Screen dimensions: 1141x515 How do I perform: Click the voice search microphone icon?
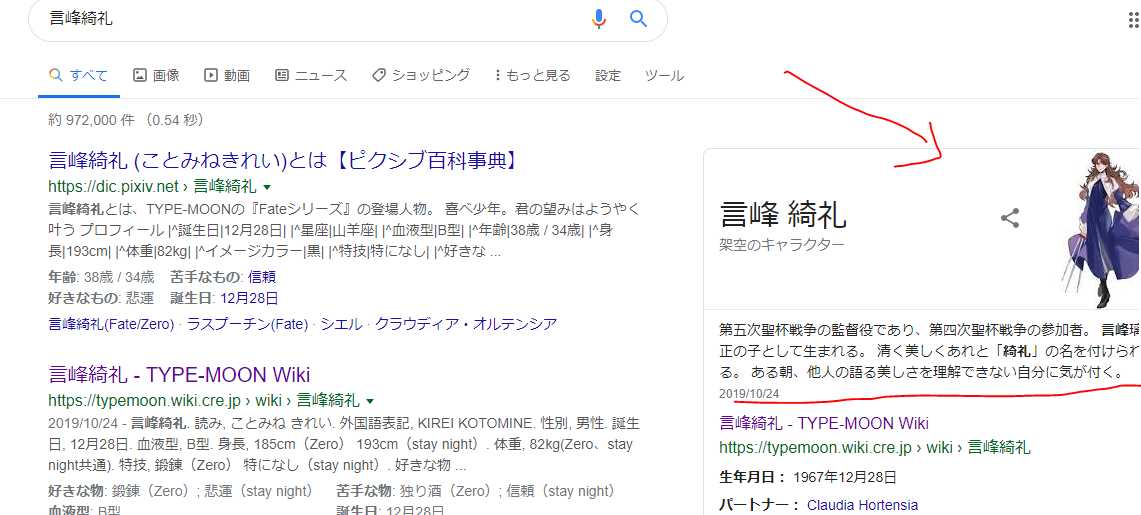(599, 18)
